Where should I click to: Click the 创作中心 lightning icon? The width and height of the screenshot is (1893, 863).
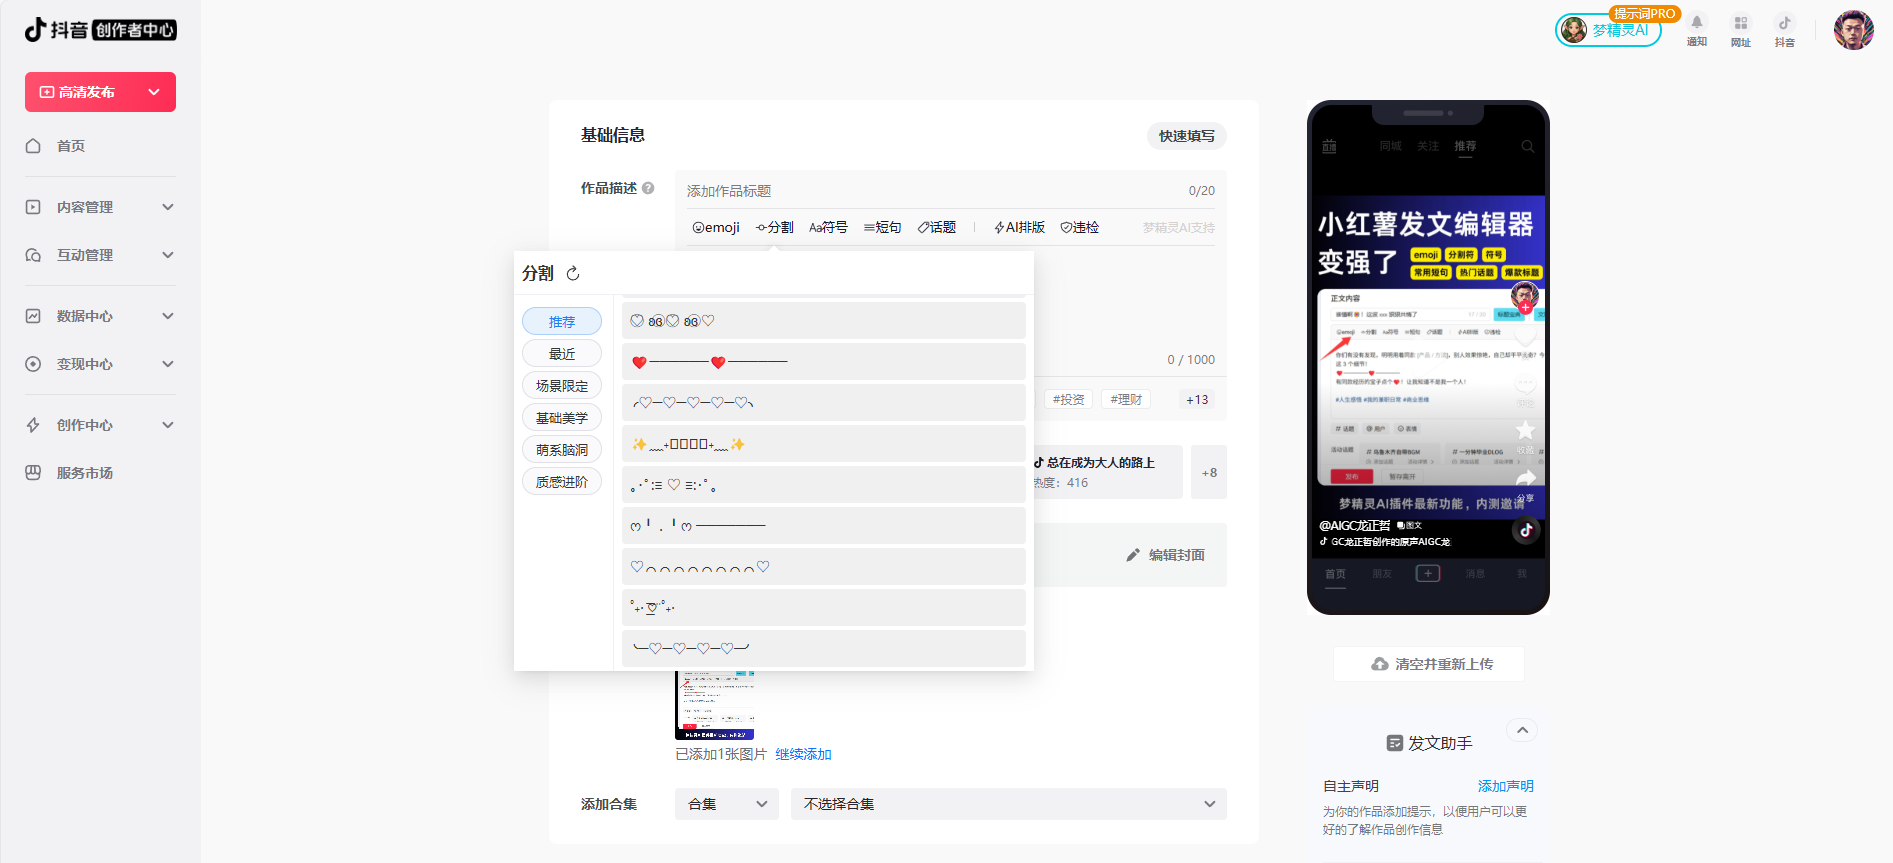pos(33,425)
